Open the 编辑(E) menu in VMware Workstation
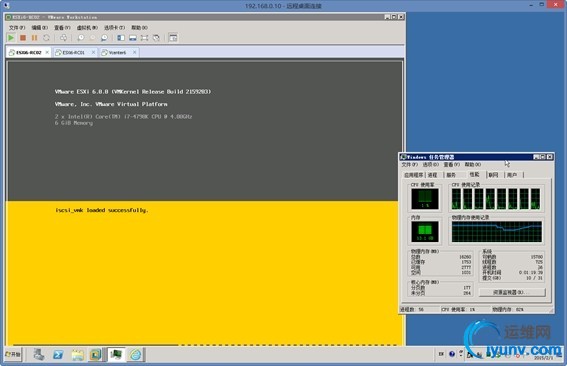This screenshot has width=567, height=366. coord(39,27)
